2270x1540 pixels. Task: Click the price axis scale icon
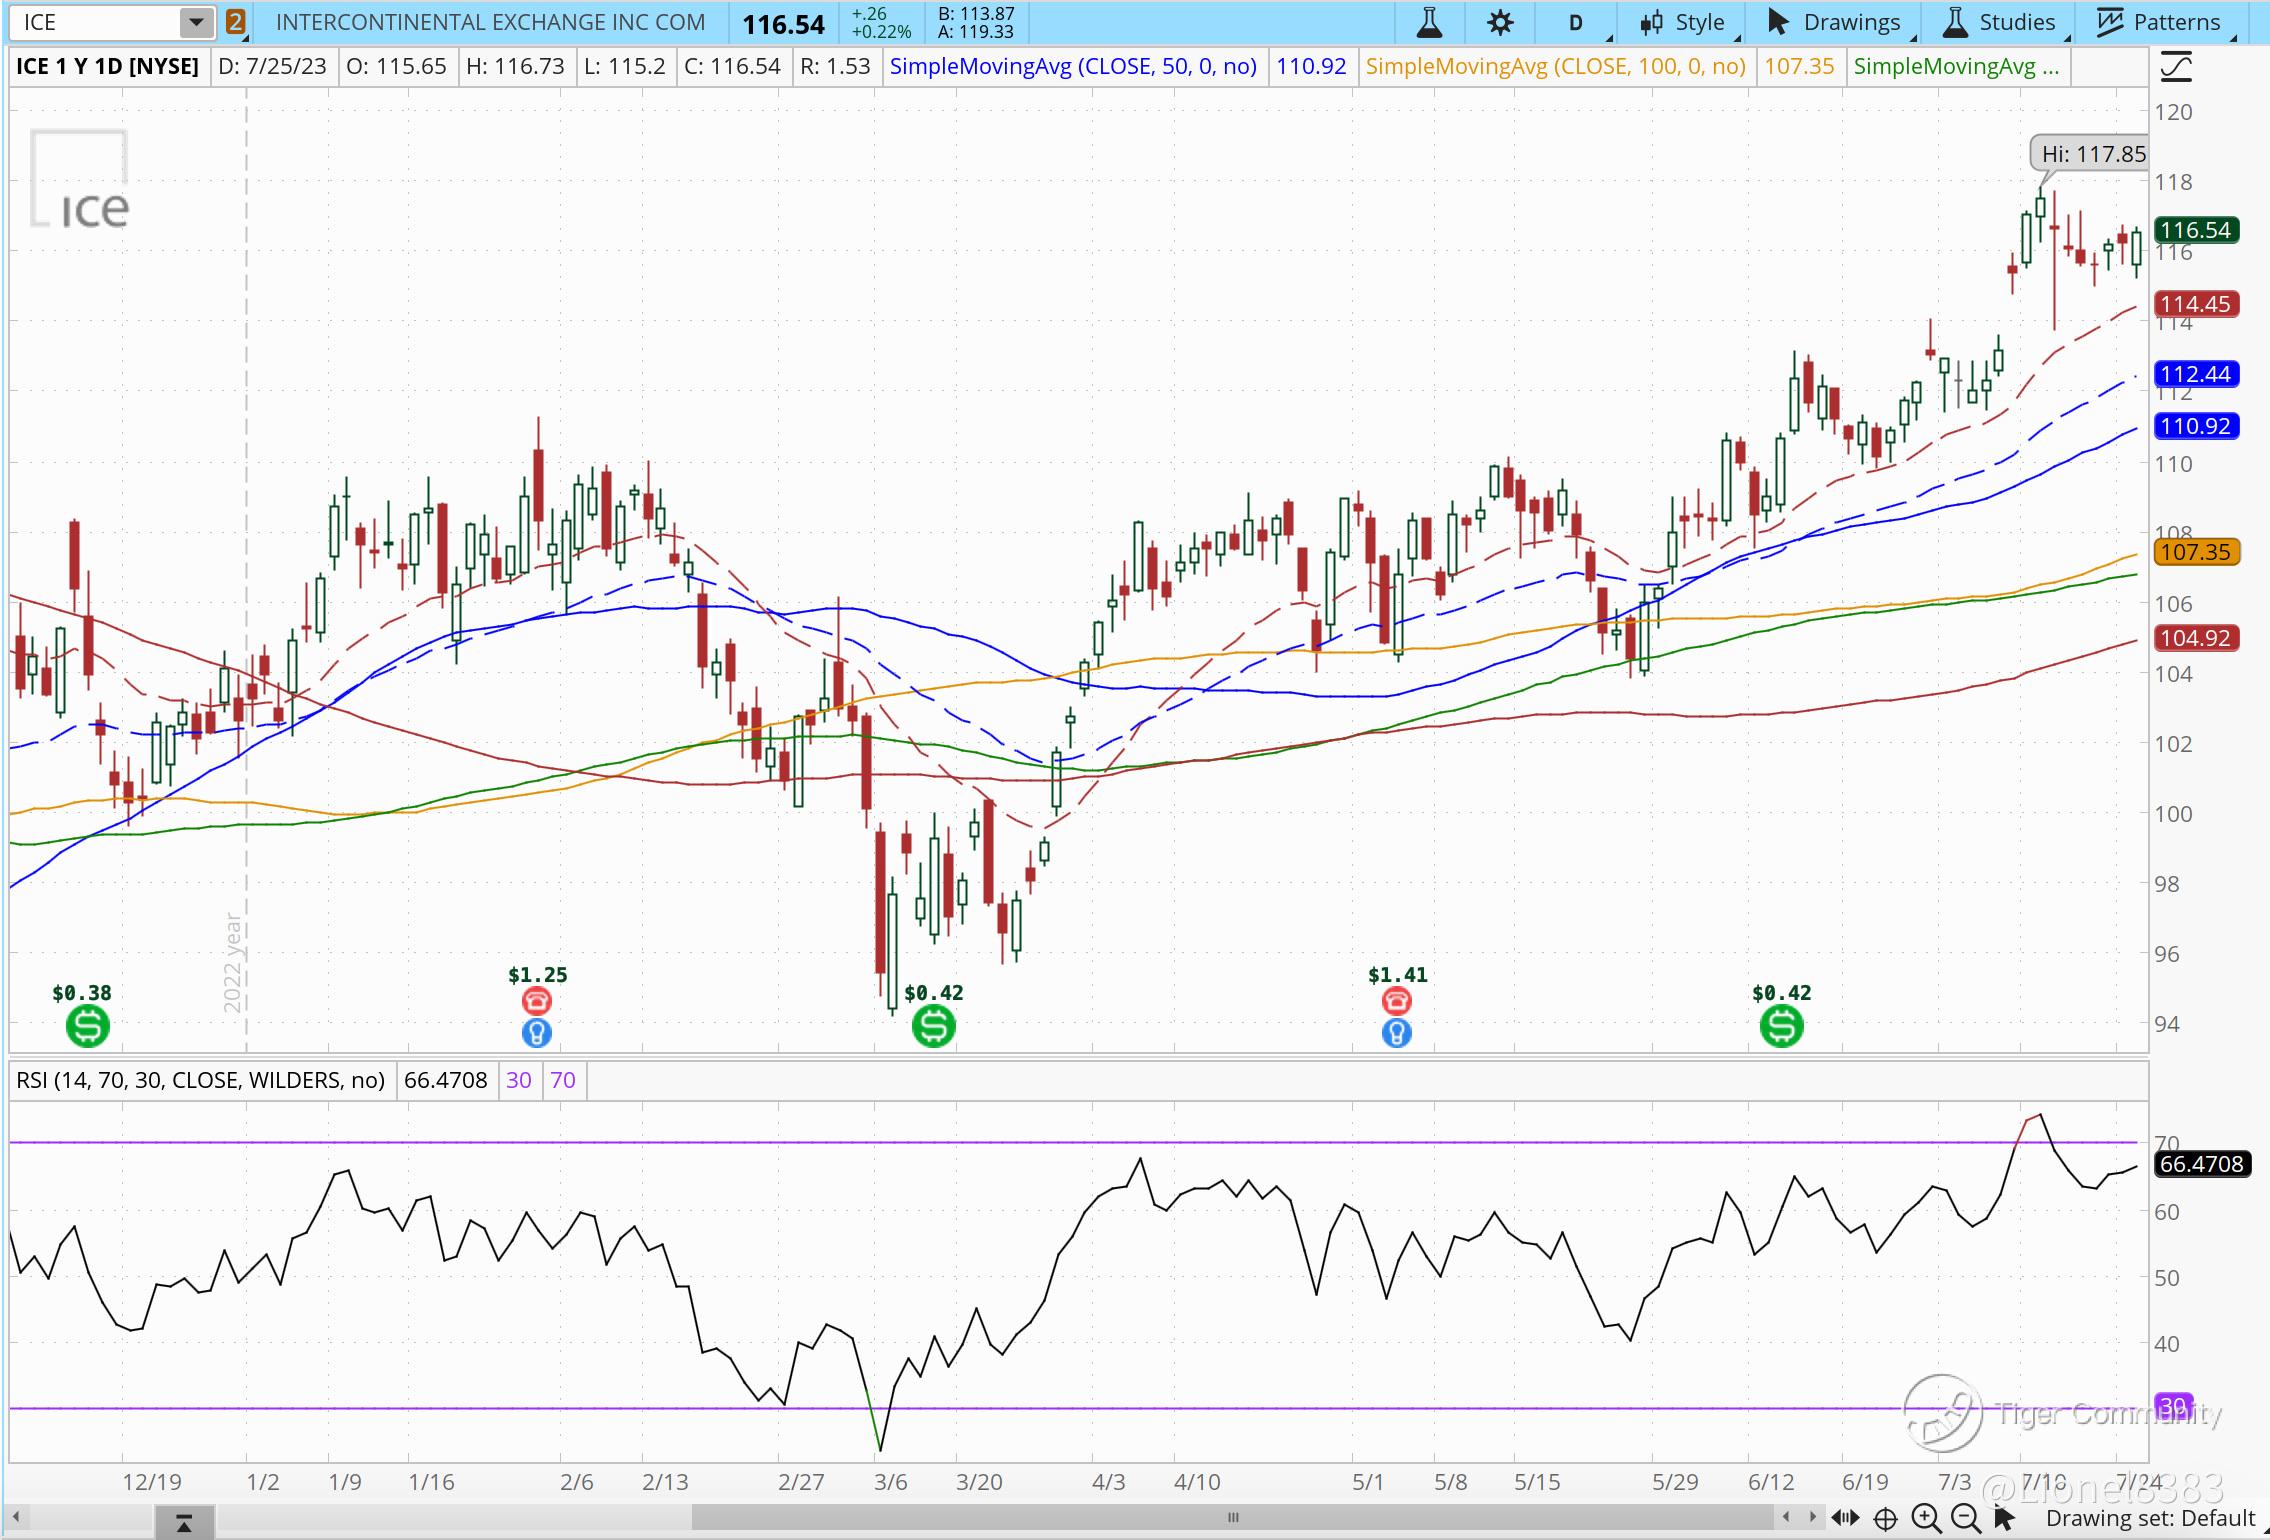pos(2176,67)
